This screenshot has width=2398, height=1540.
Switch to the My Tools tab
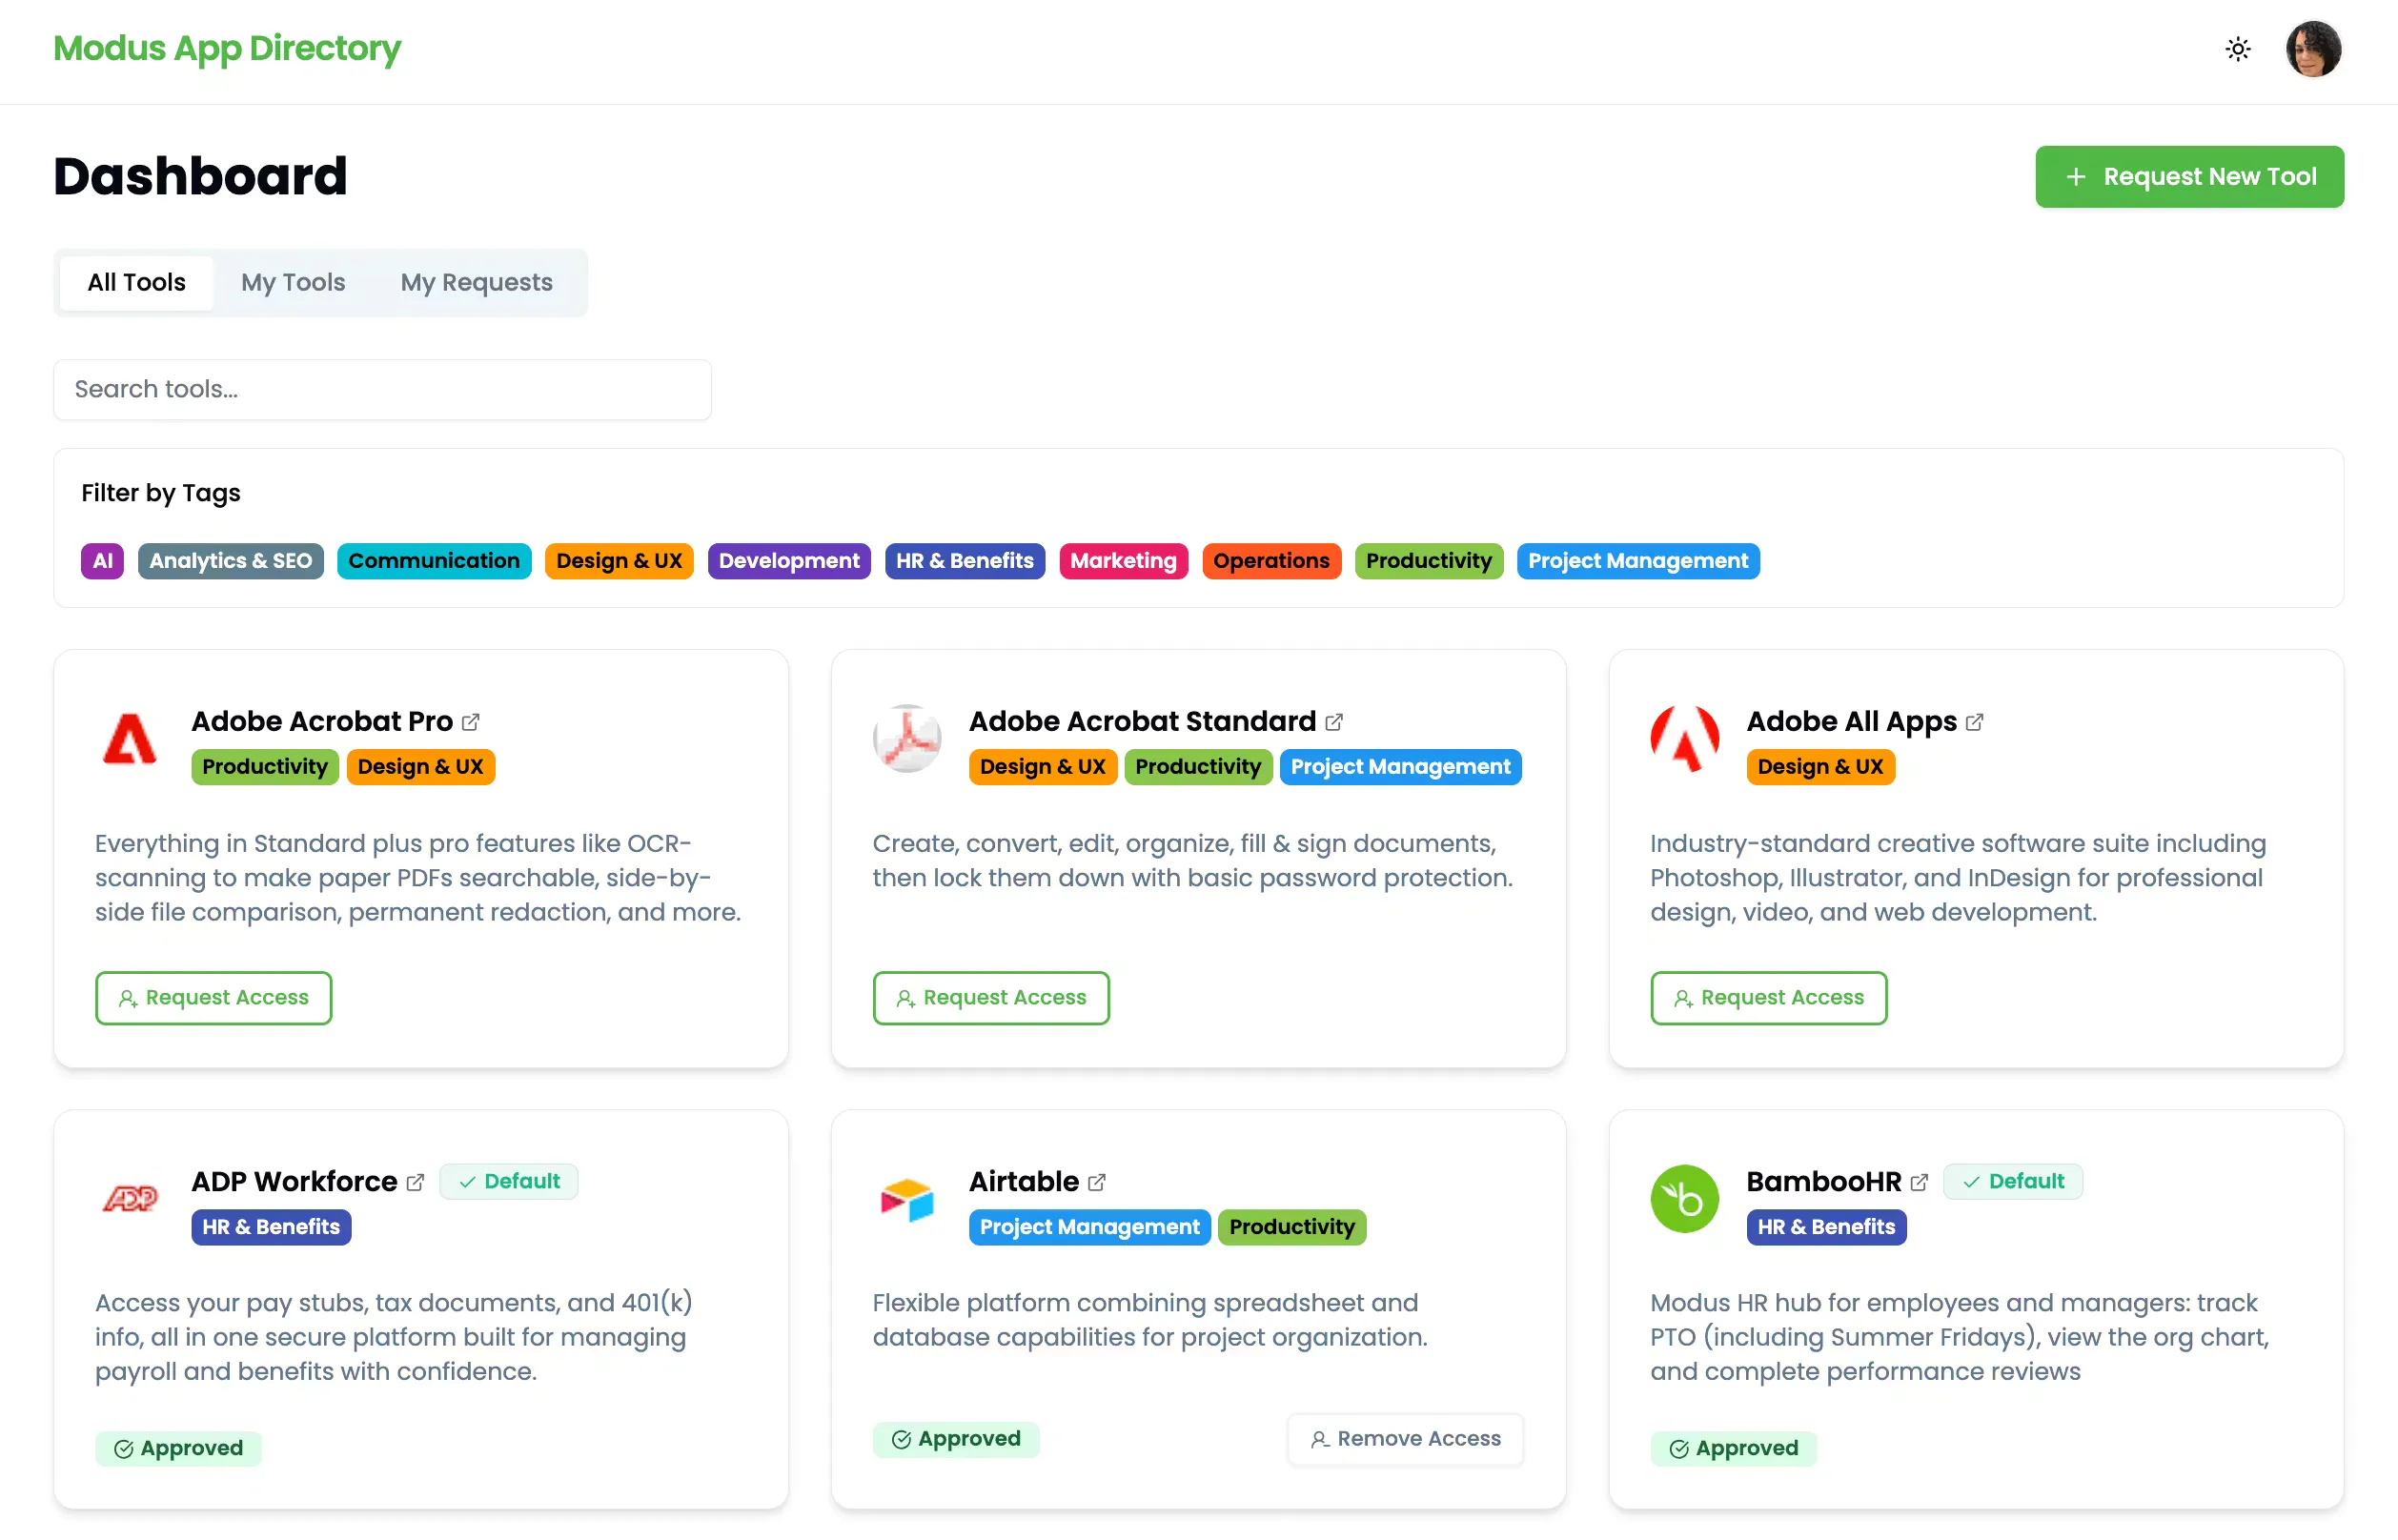coord(292,283)
